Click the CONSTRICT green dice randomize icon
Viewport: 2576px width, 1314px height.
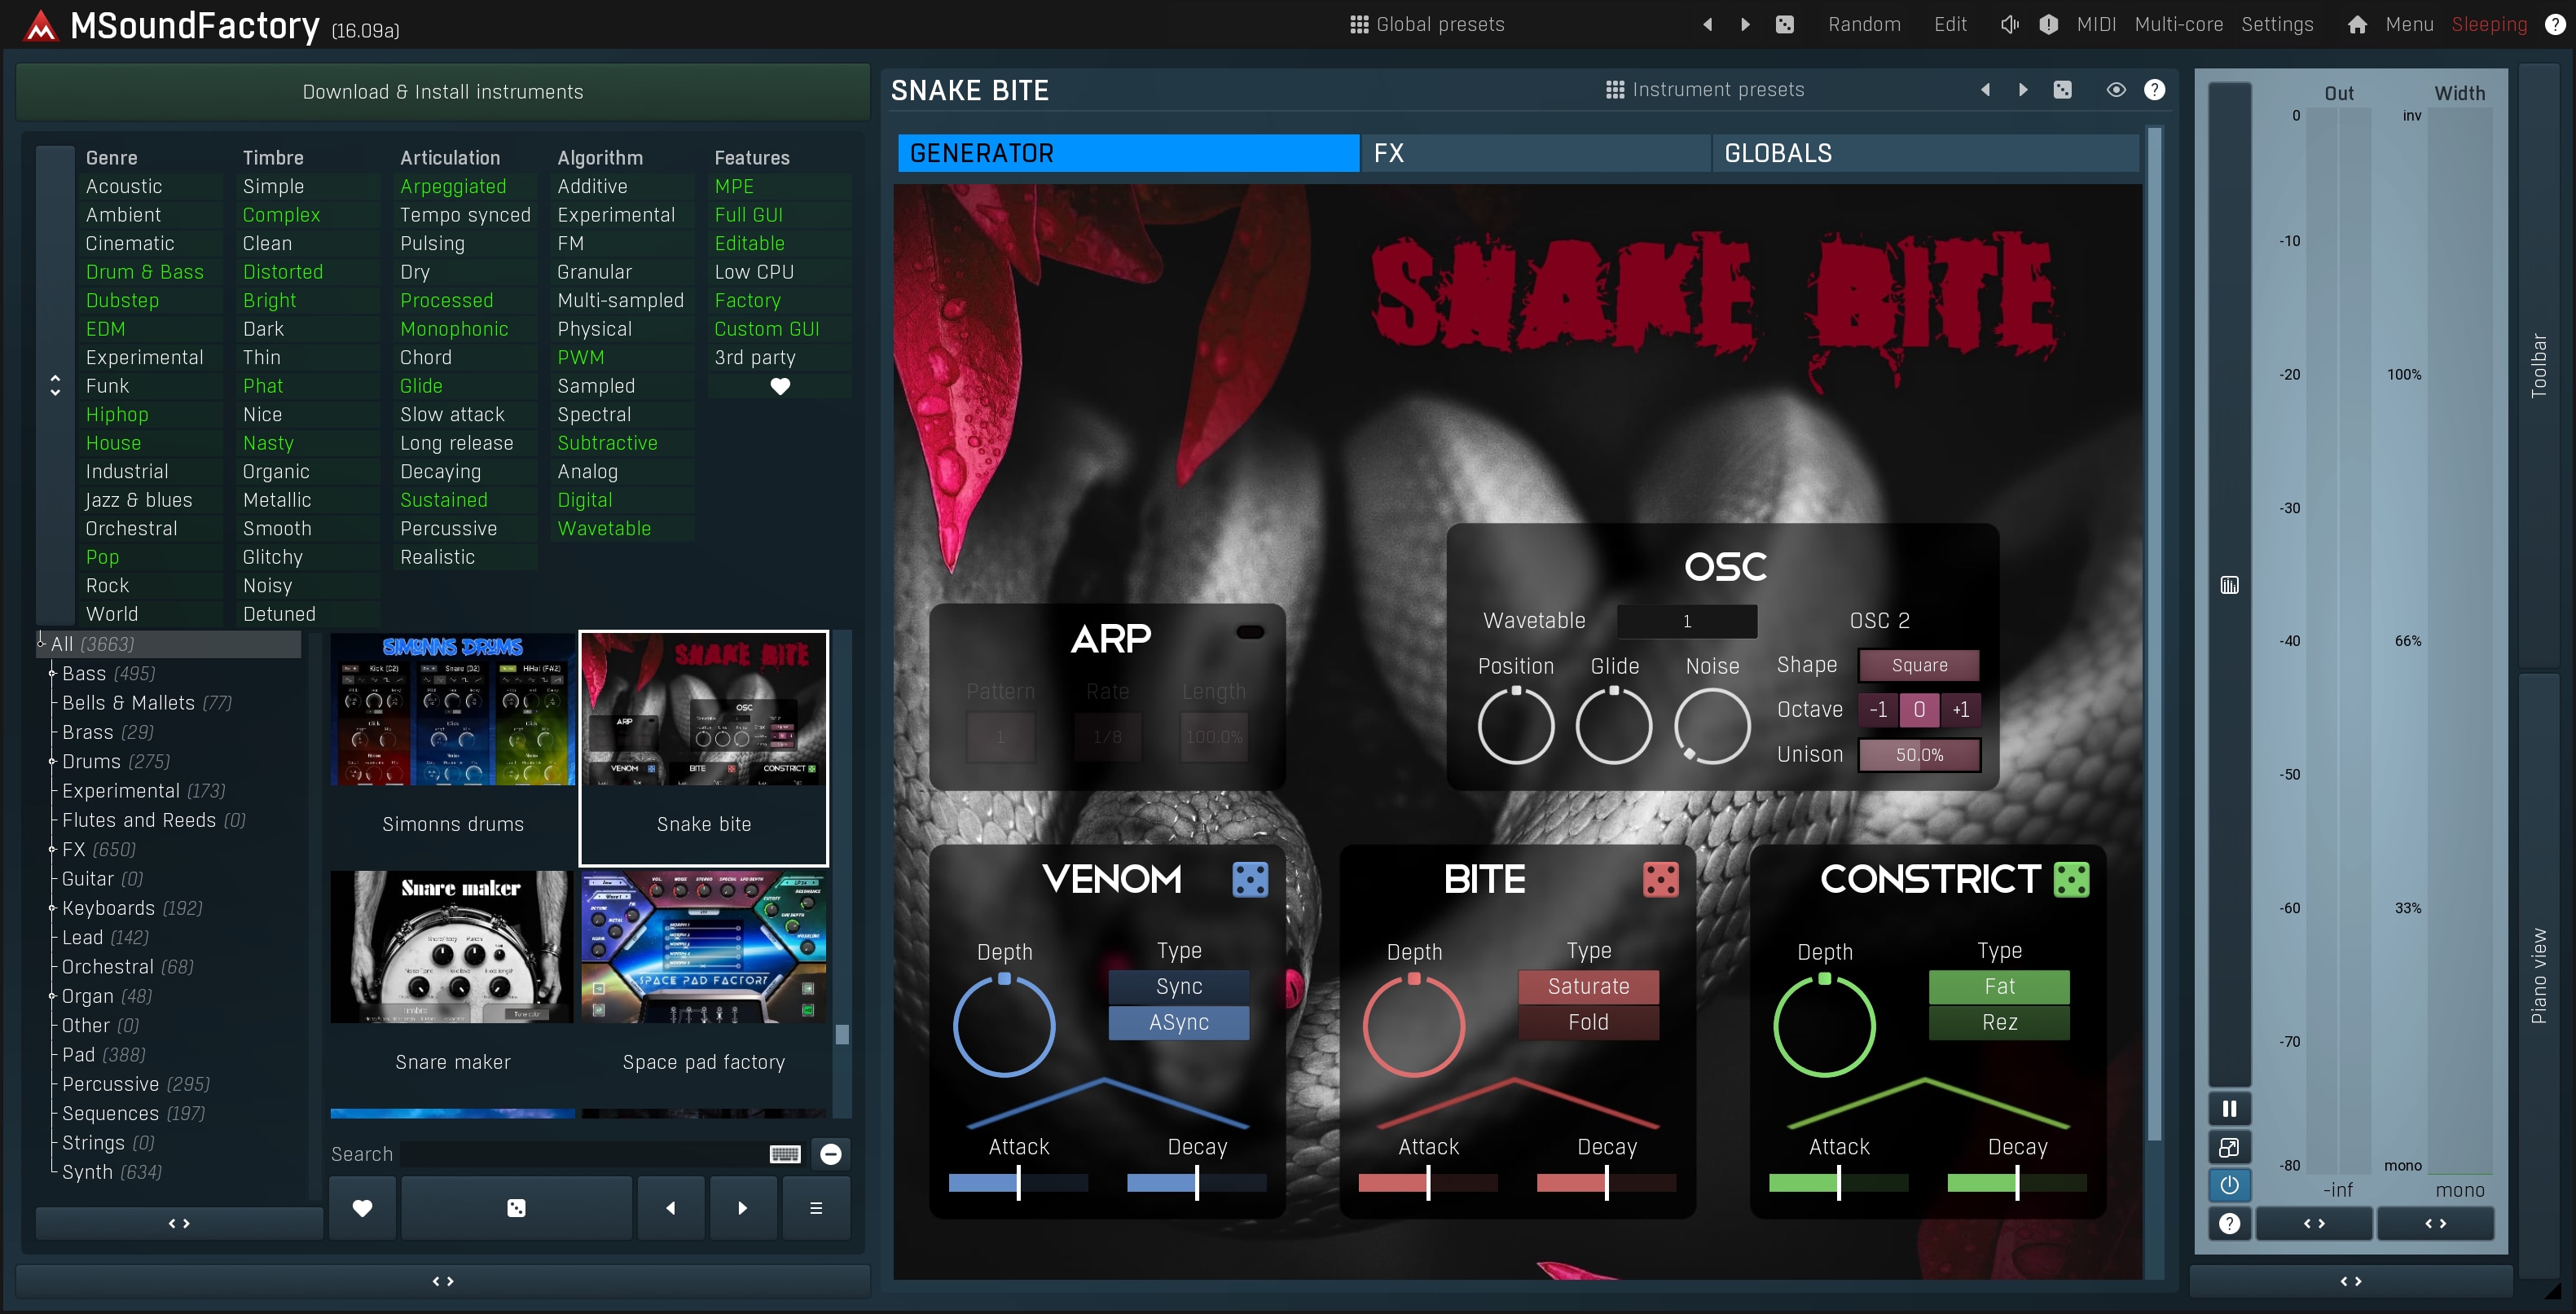tap(2071, 879)
